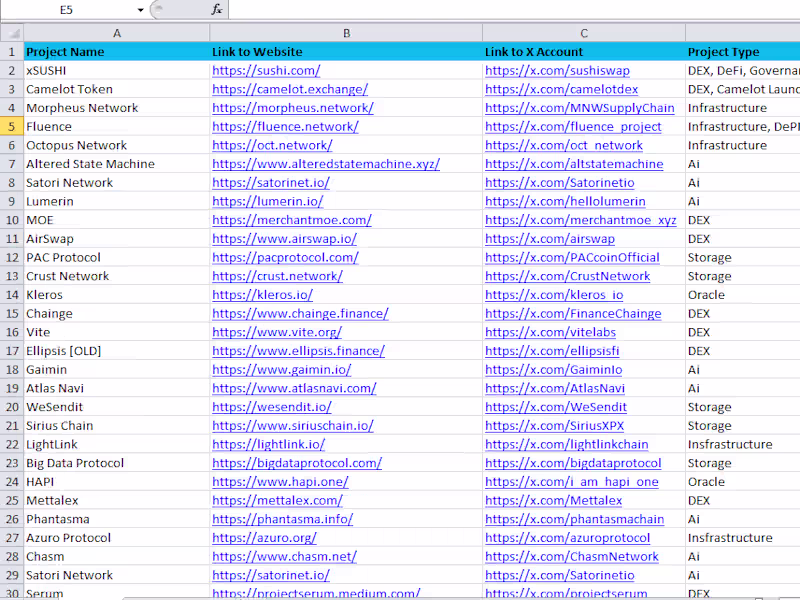
Task: Open the https://x.com/camelotdex link
Action: (x=562, y=89)
